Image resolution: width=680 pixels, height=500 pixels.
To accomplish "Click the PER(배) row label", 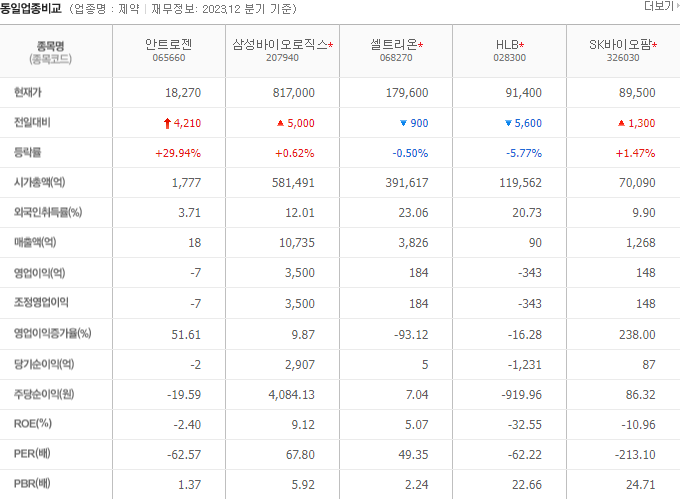I will point(32,454).
